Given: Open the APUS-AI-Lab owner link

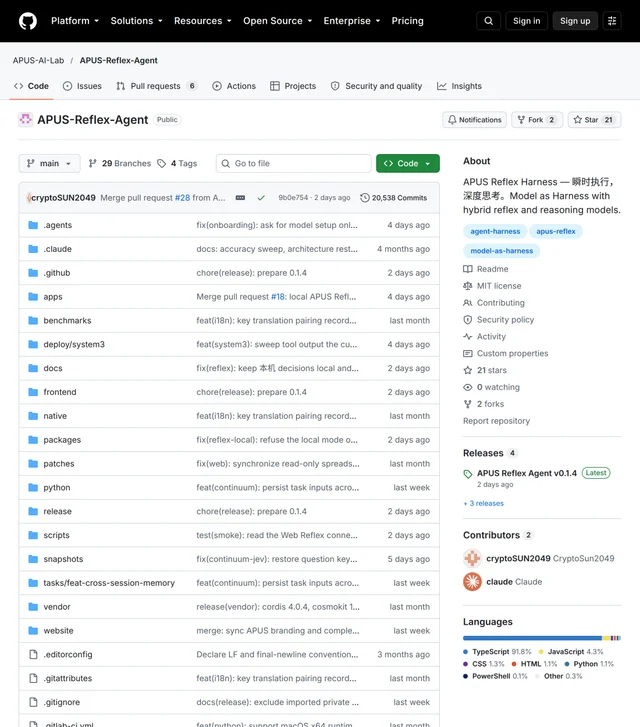Looking at the screenshot, I should pos(38,60).
